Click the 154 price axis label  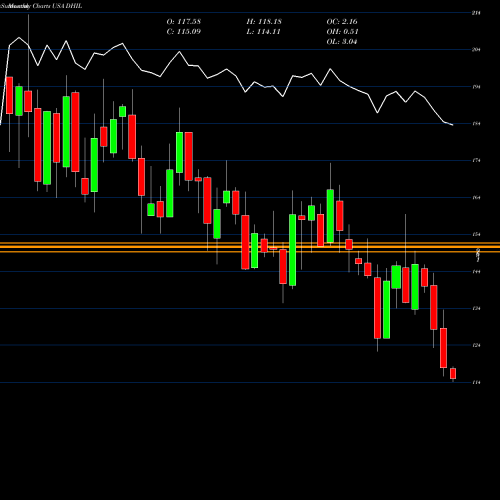(476, 234)
